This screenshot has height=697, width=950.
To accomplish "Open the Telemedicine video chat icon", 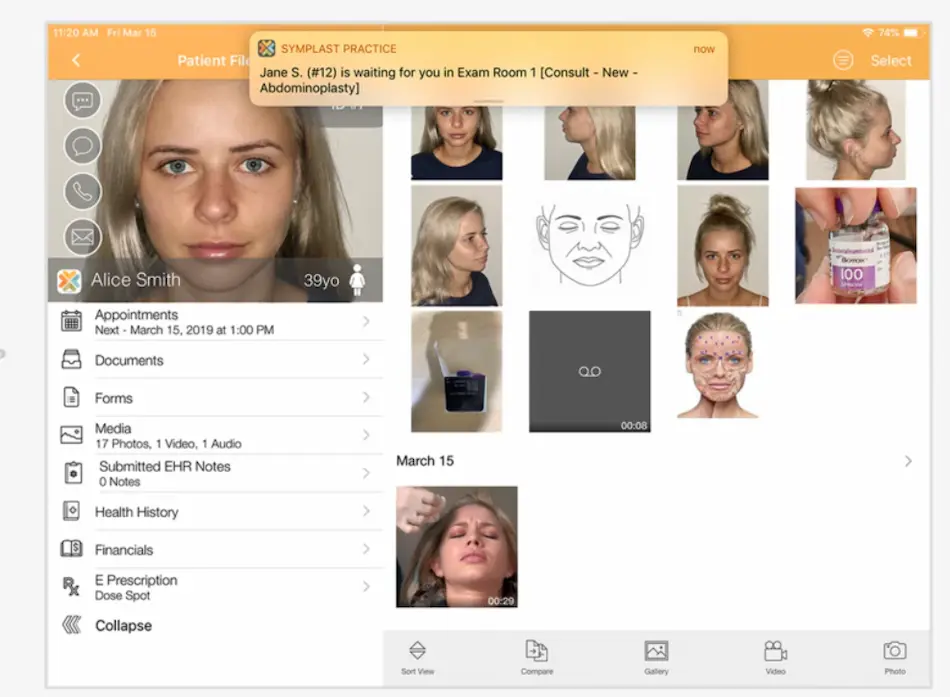I will click(x=81, y=100).
